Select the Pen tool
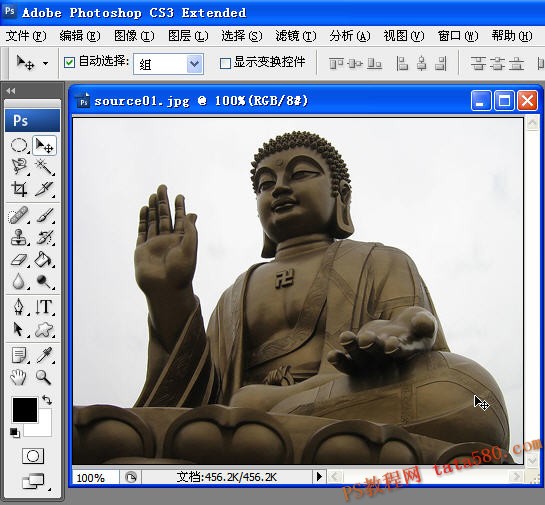The image size is (545, 505). (x=19, y=307)
